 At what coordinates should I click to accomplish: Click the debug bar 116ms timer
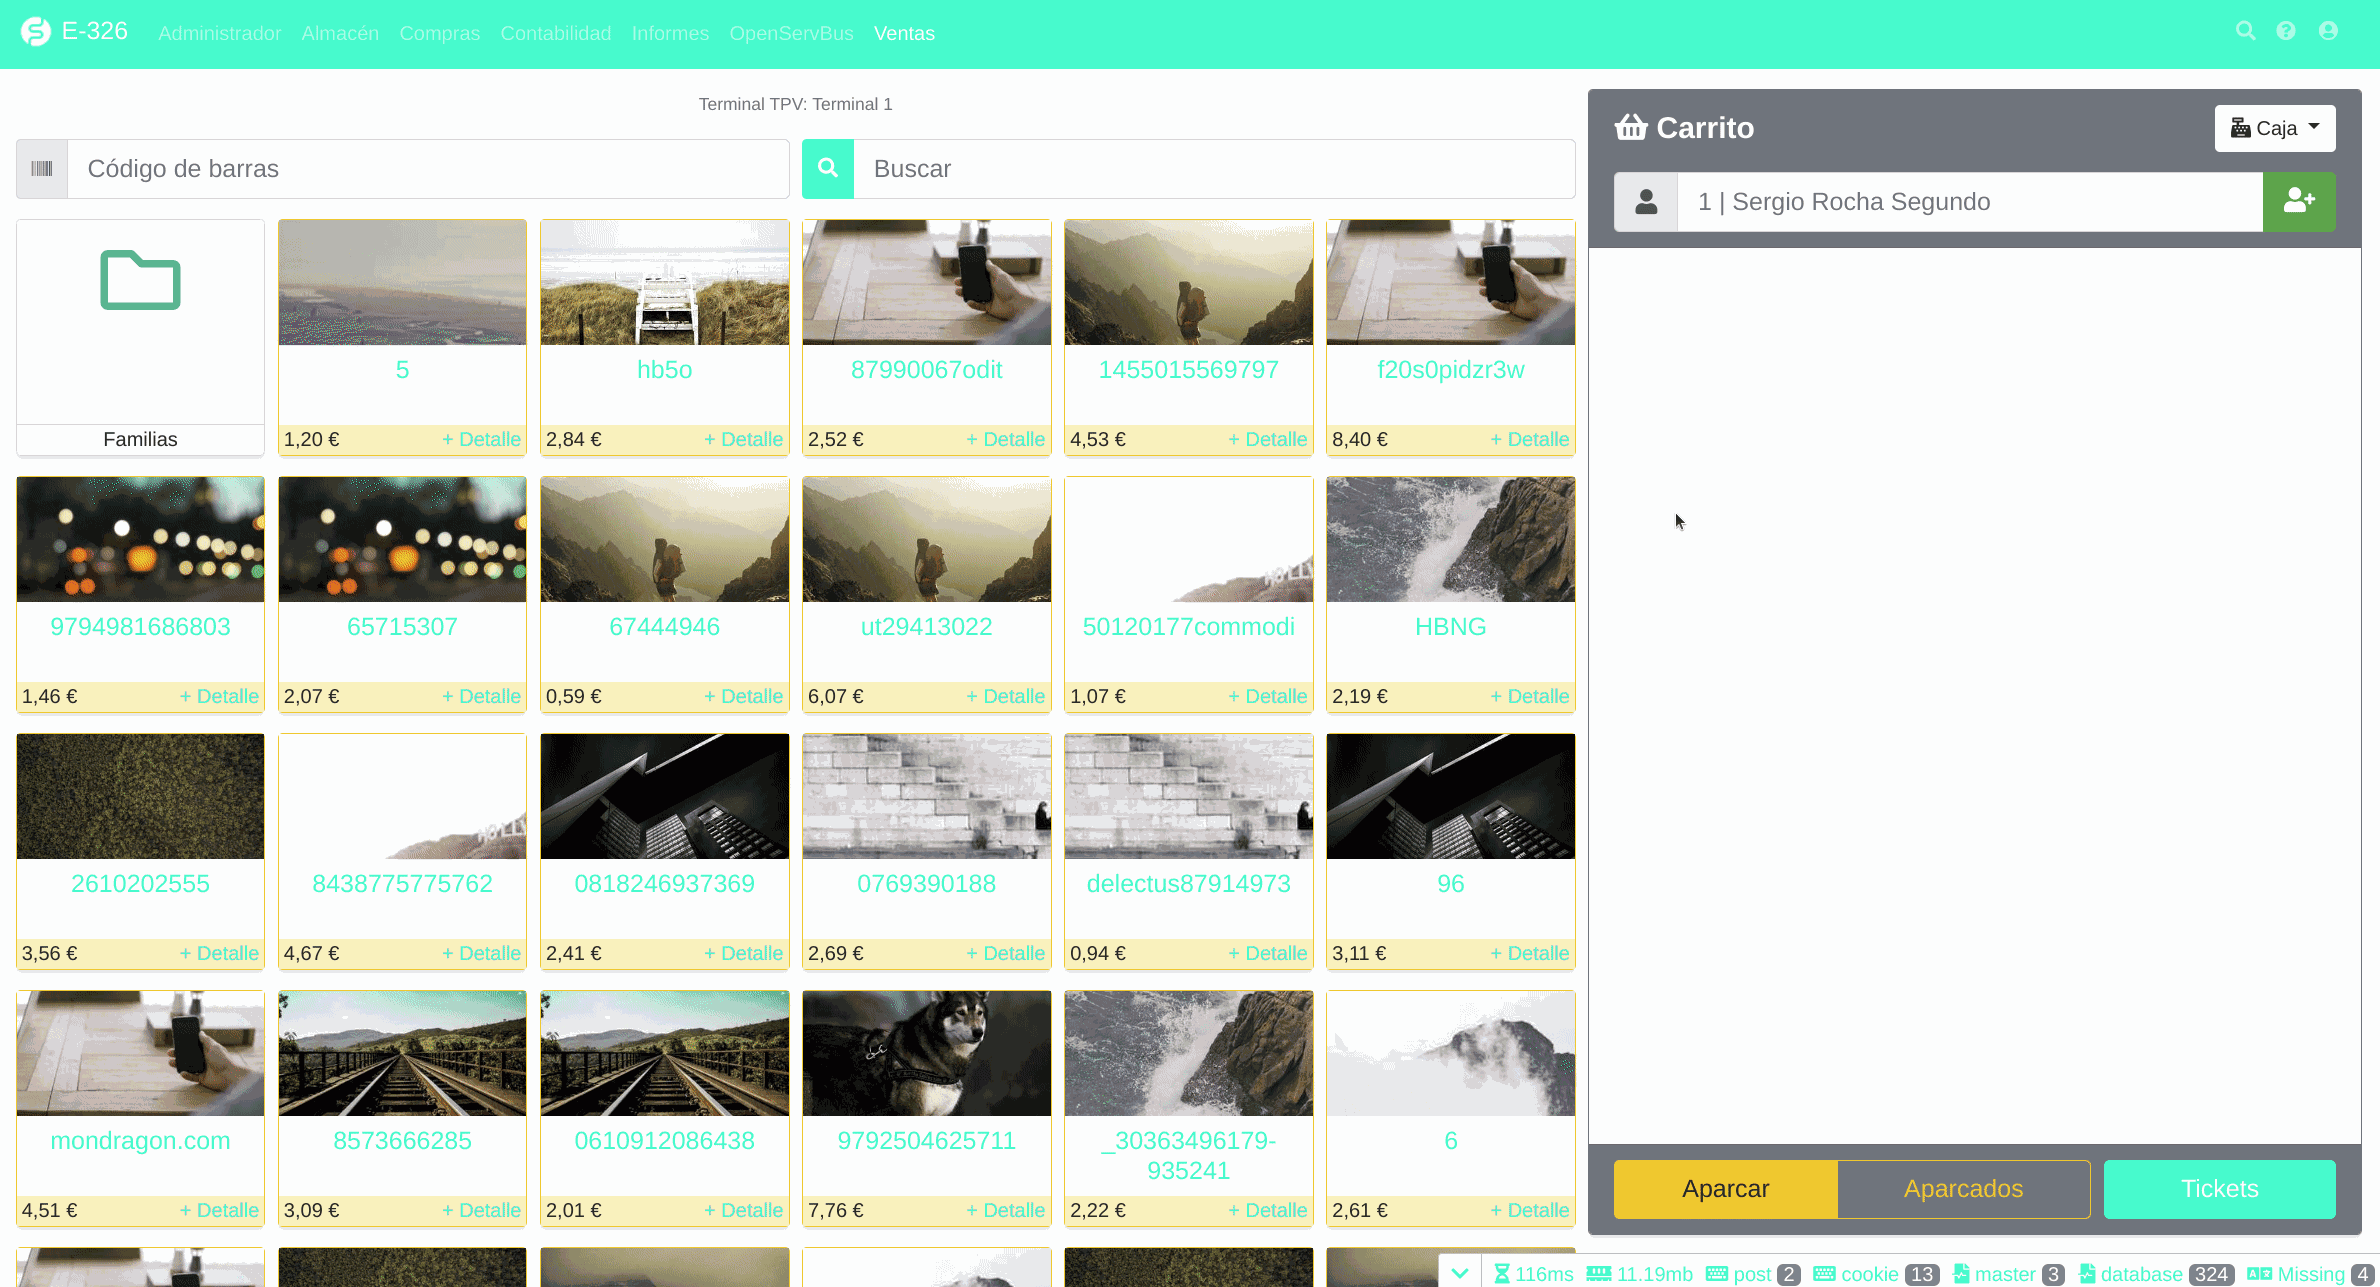(1533, 1274)
